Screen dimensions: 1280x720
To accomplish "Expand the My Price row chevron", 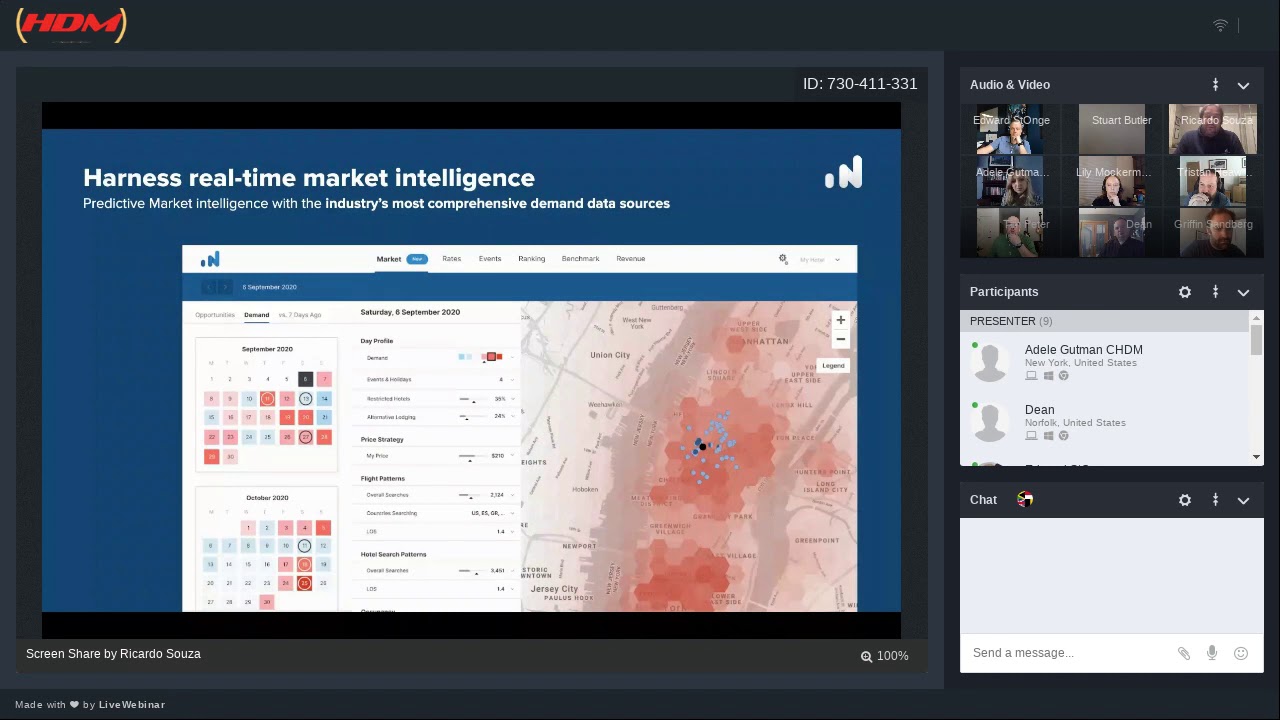I will (x=514, y=456).
